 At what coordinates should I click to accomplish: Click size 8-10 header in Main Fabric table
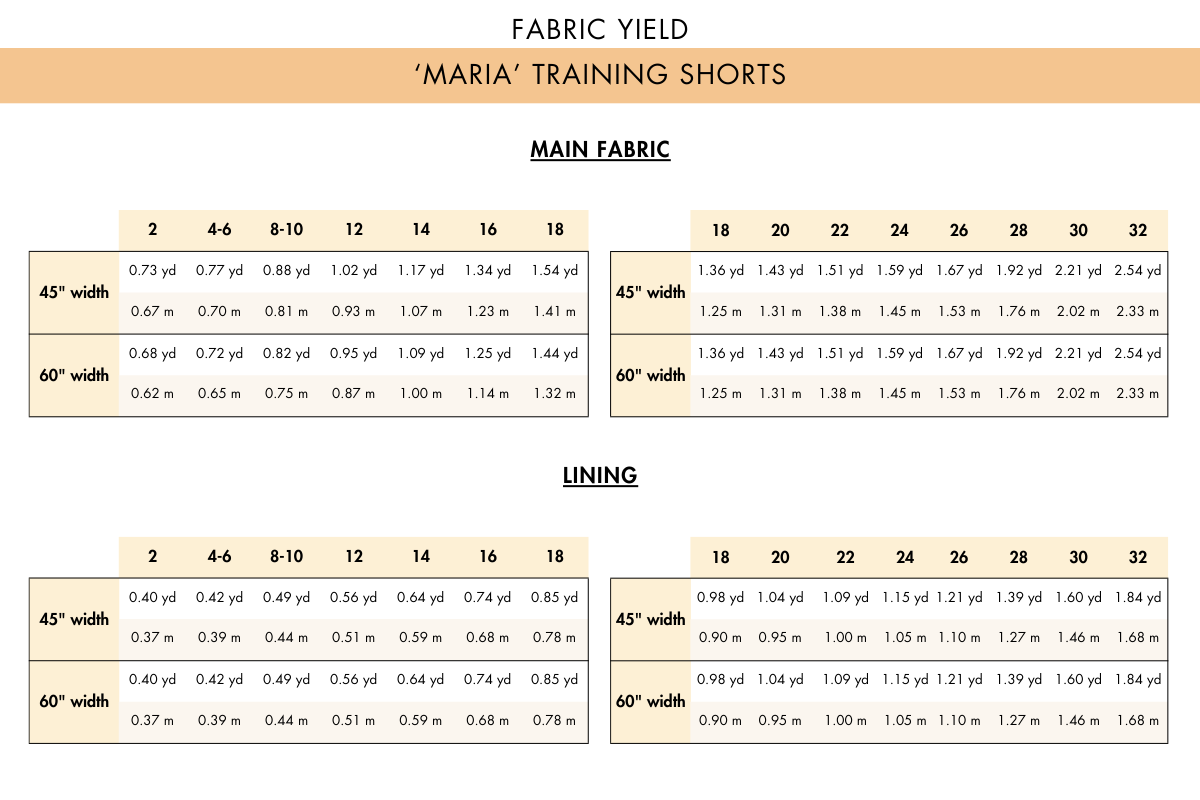286,230
